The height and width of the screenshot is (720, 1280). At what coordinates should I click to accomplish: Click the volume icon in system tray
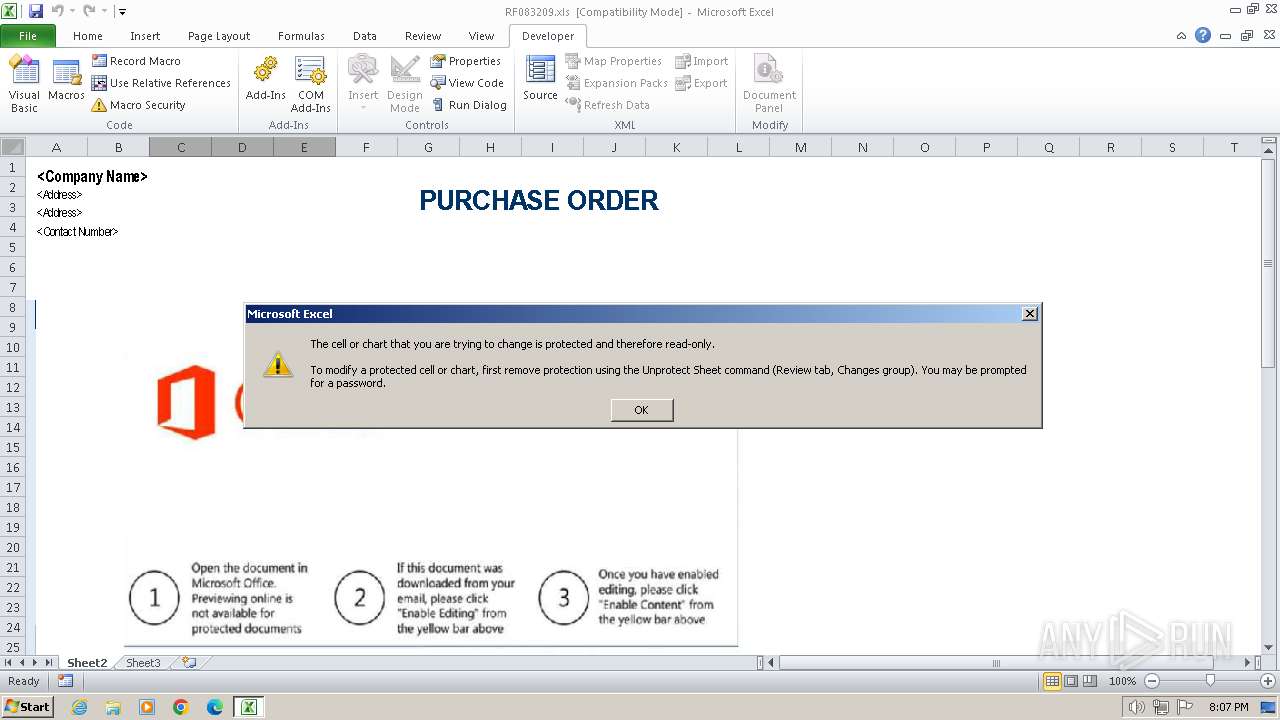[x=1137, y=707]
